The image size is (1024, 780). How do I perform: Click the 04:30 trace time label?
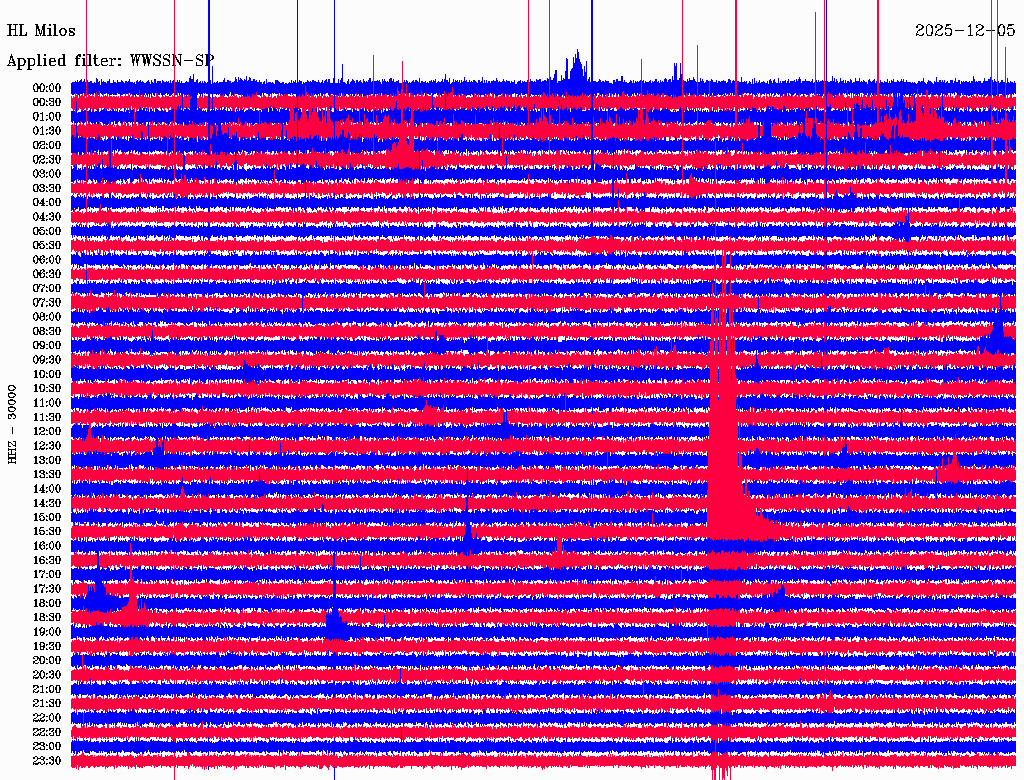[x=47, y=217]
